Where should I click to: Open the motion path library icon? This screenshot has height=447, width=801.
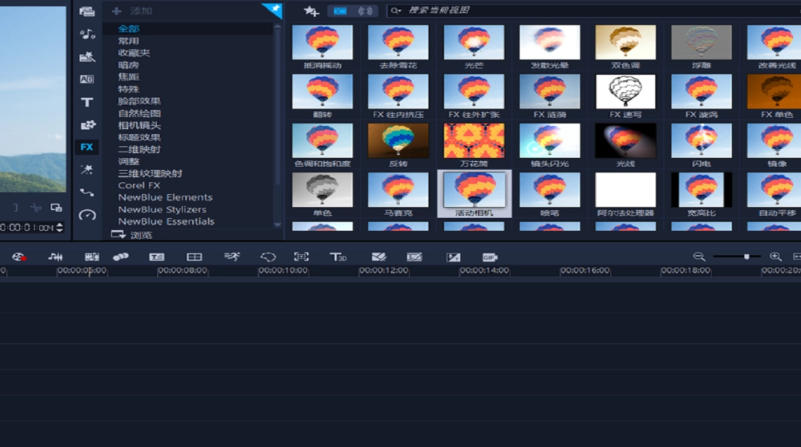click(87, 192)
